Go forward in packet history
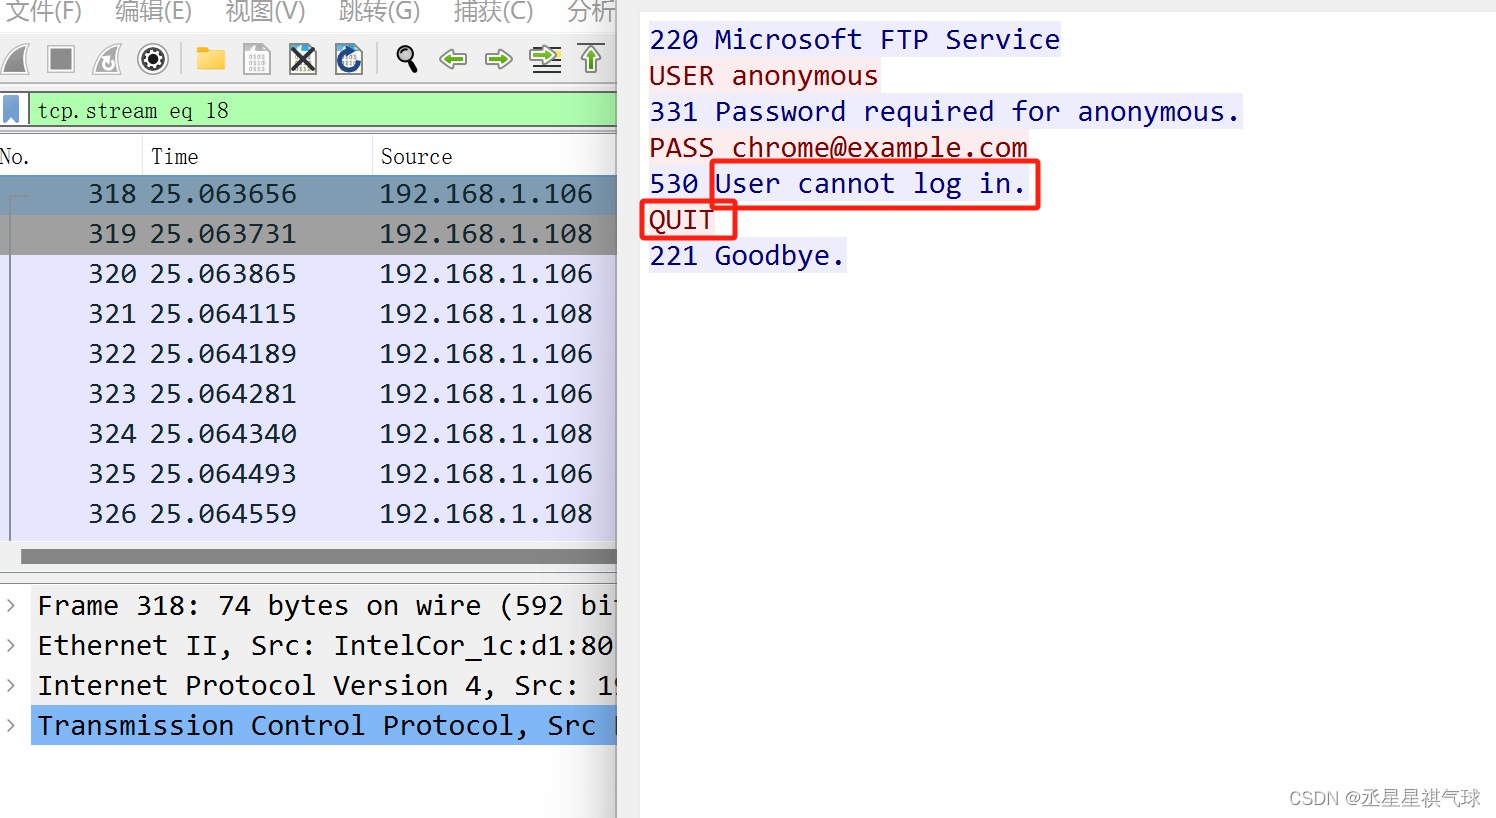Viewport: 1496px width, 818px height. click(x=498, y=59)
